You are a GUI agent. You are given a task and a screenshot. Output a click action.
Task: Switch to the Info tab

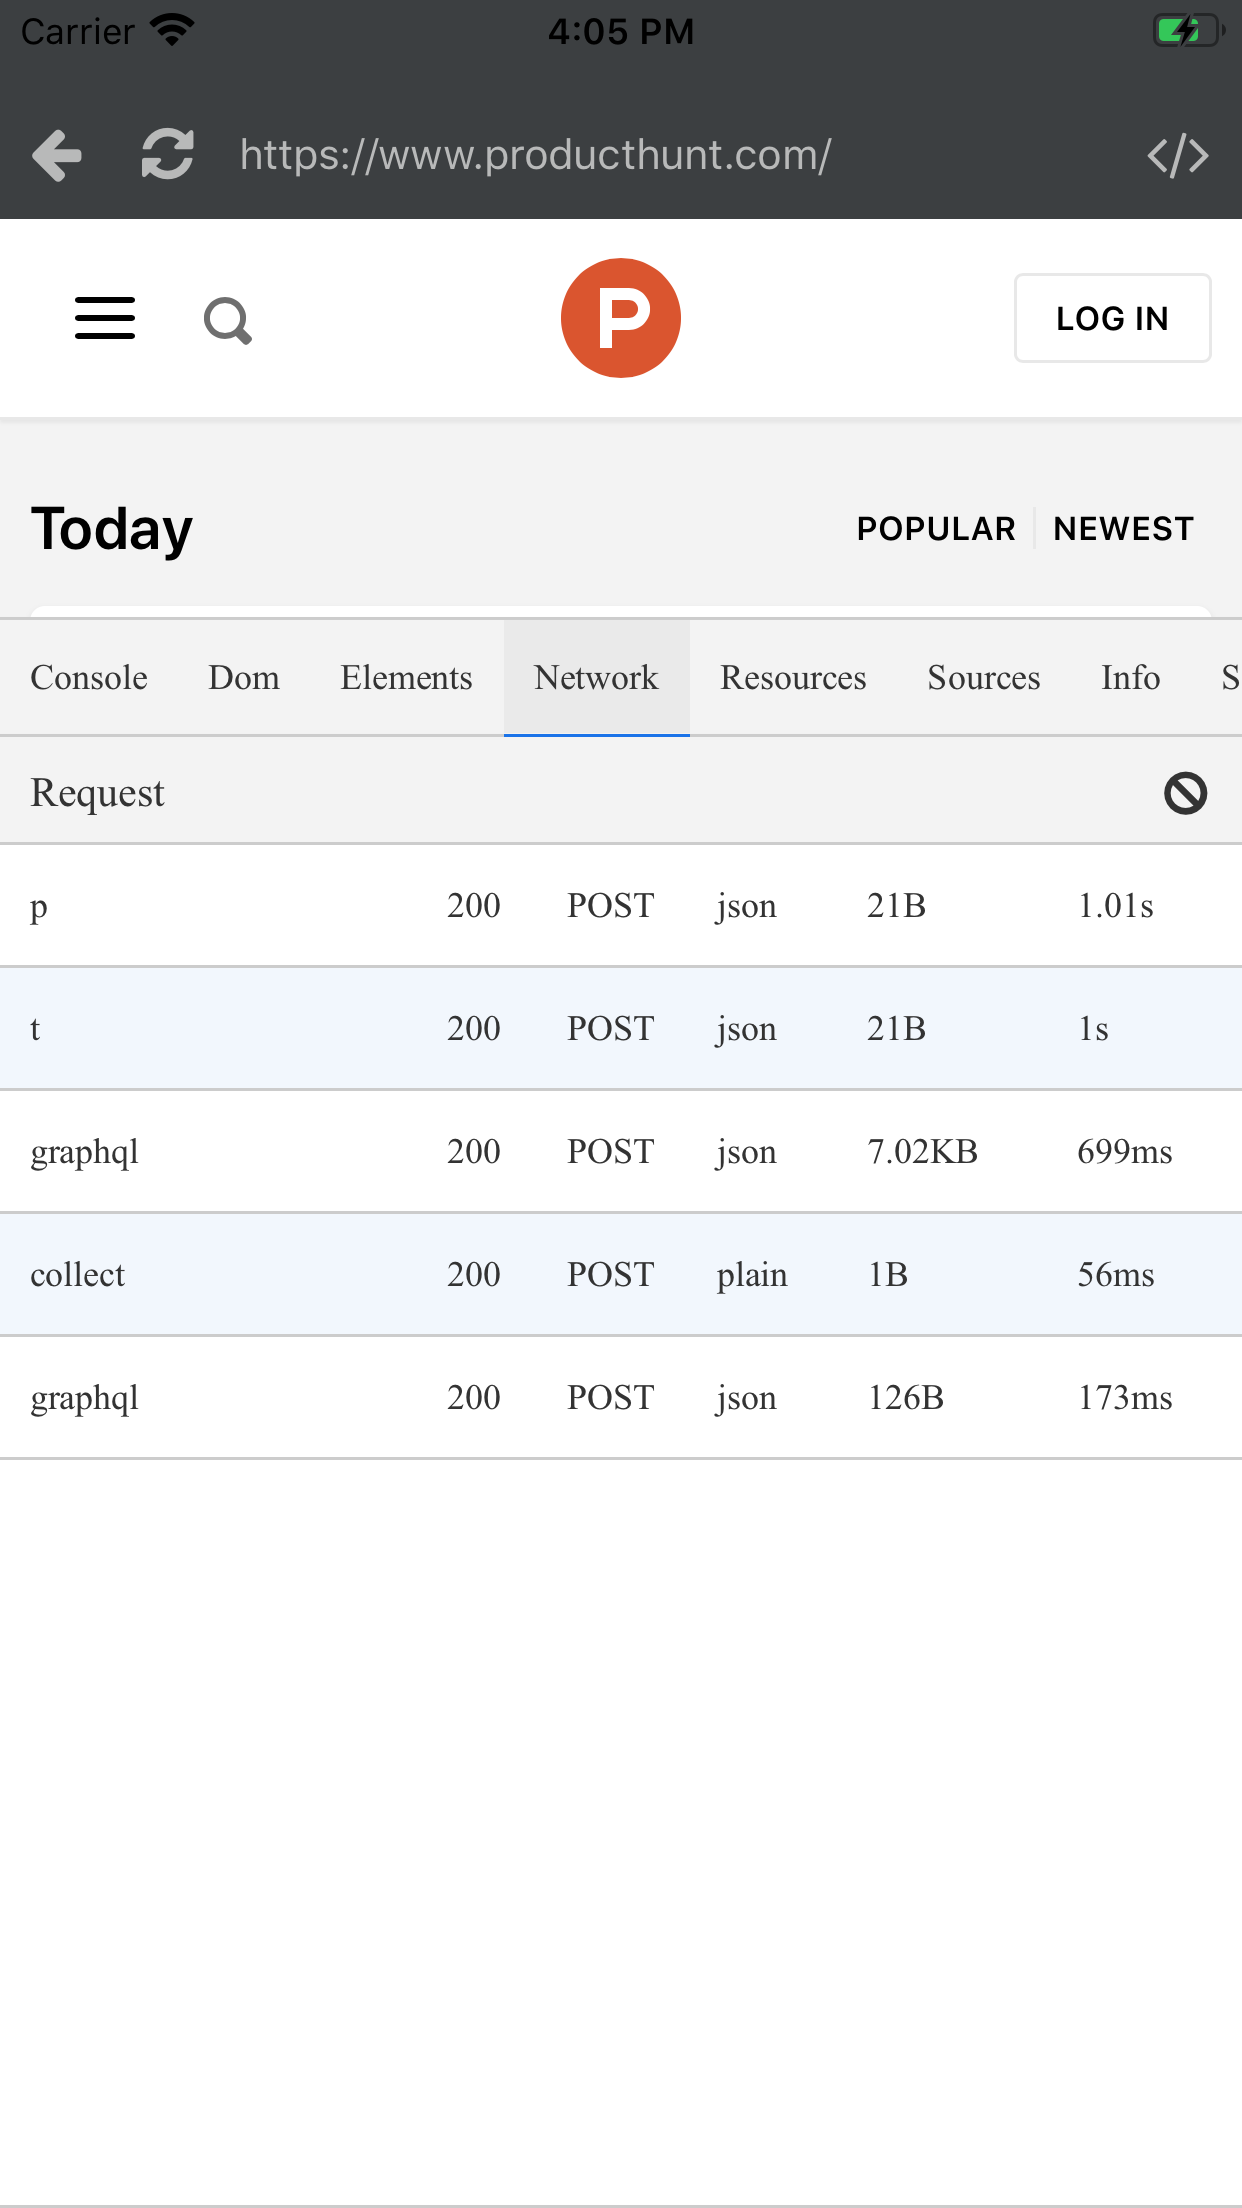pyautogui.click(x=1131, y=678)
